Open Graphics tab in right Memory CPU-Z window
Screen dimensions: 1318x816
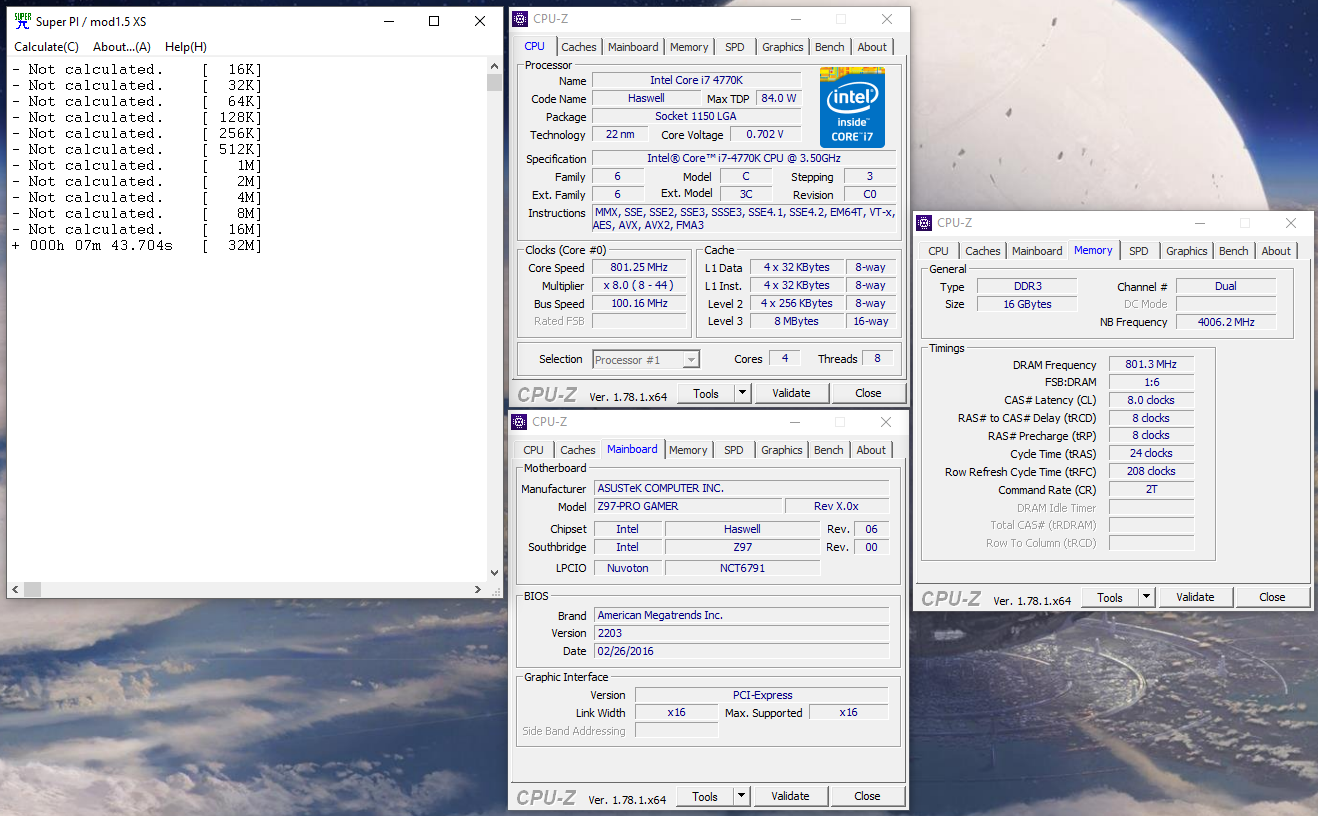1187,251
